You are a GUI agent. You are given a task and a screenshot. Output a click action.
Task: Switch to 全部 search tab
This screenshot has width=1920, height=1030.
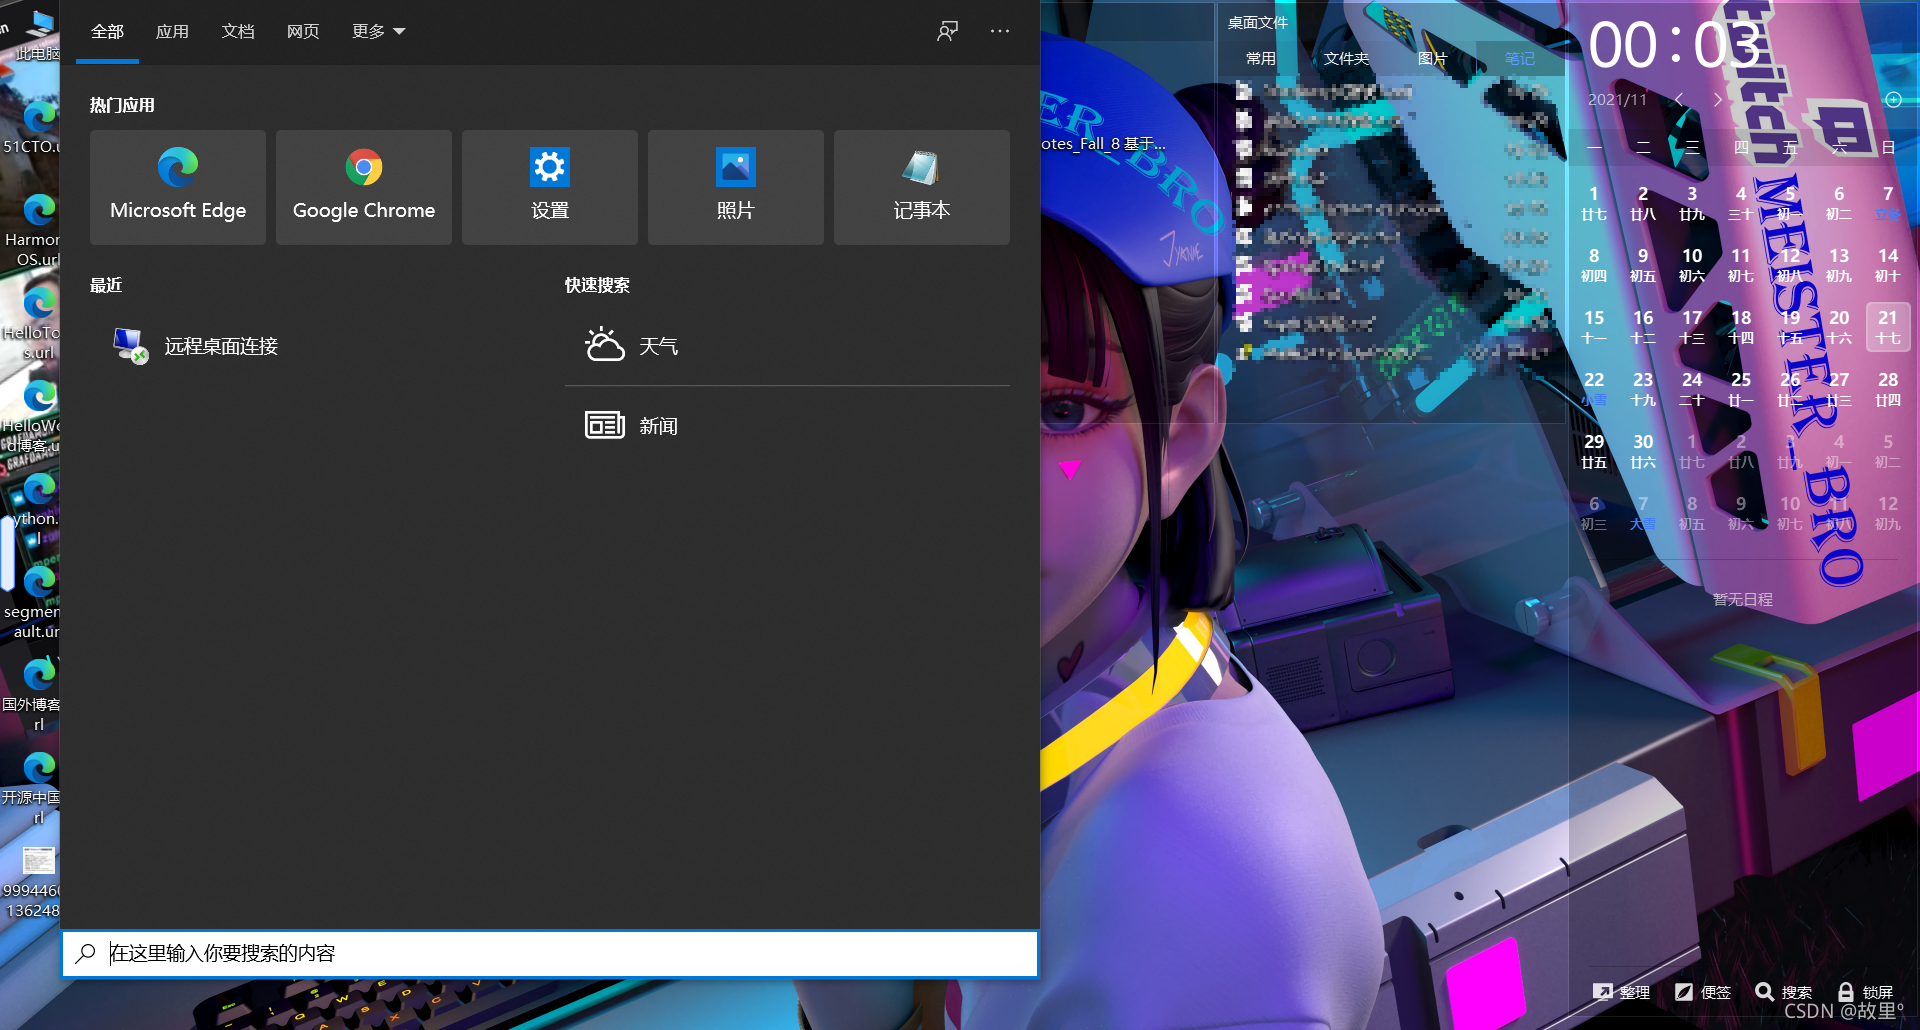[x=108, y=31]
